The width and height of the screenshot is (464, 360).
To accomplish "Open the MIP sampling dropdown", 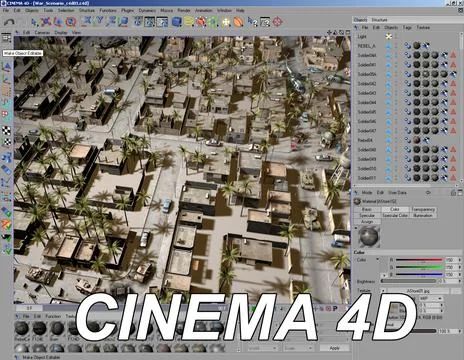I will tap(430, 298).
